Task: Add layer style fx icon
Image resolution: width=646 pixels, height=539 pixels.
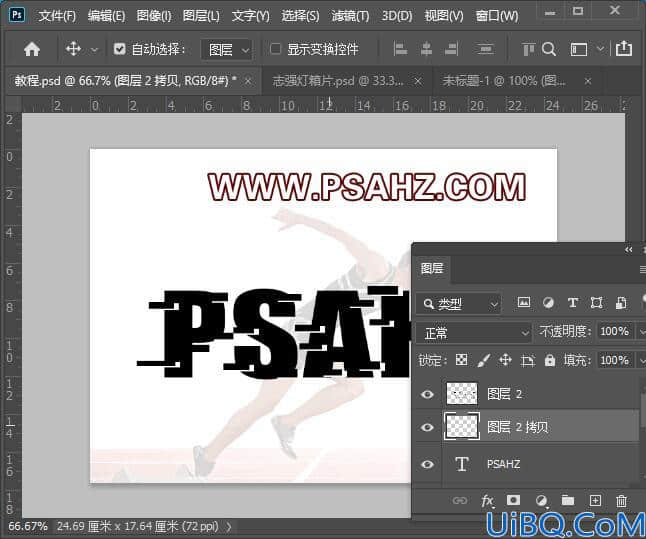Action: pyautogui.click(x=487, y=501)
